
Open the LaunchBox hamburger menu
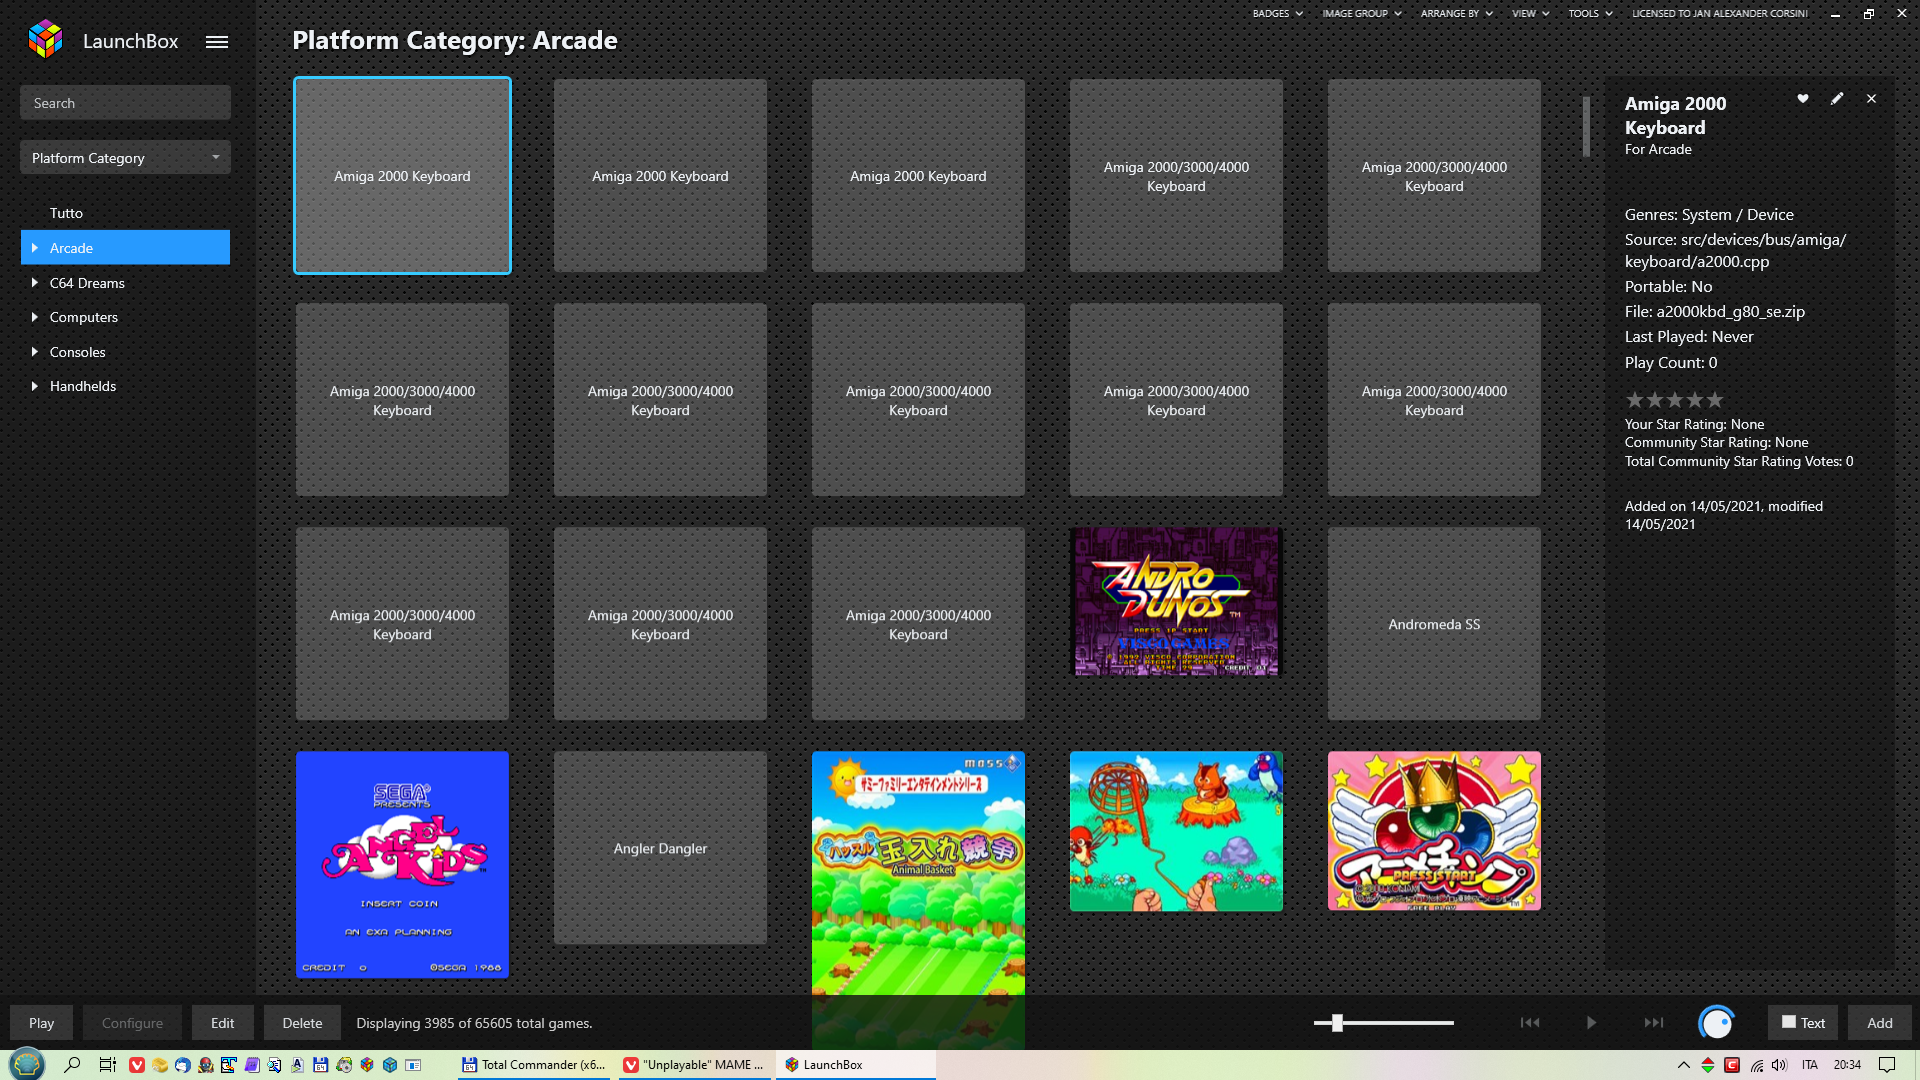(217, 42)
